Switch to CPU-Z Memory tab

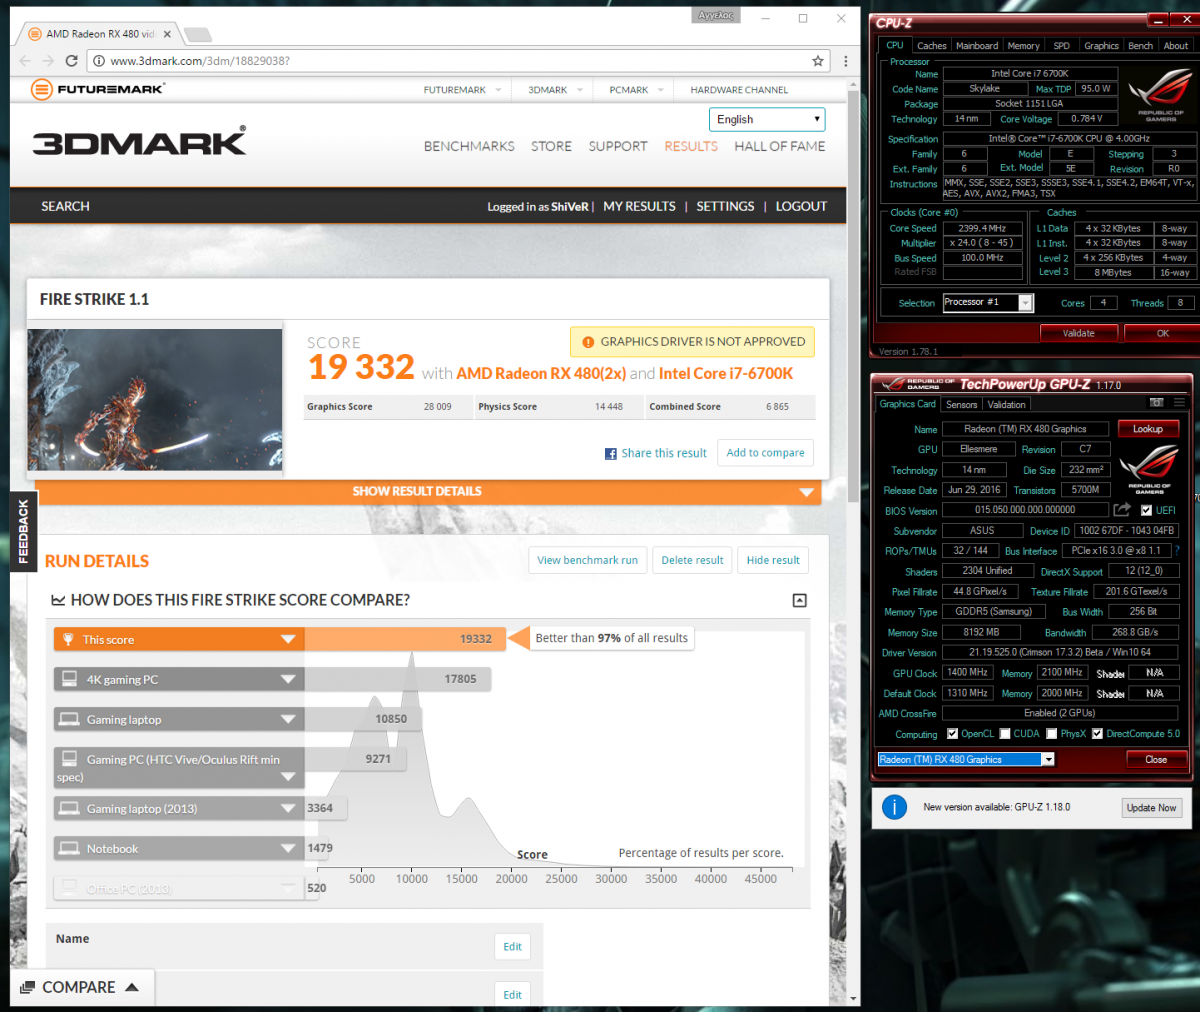(1023, 45)
